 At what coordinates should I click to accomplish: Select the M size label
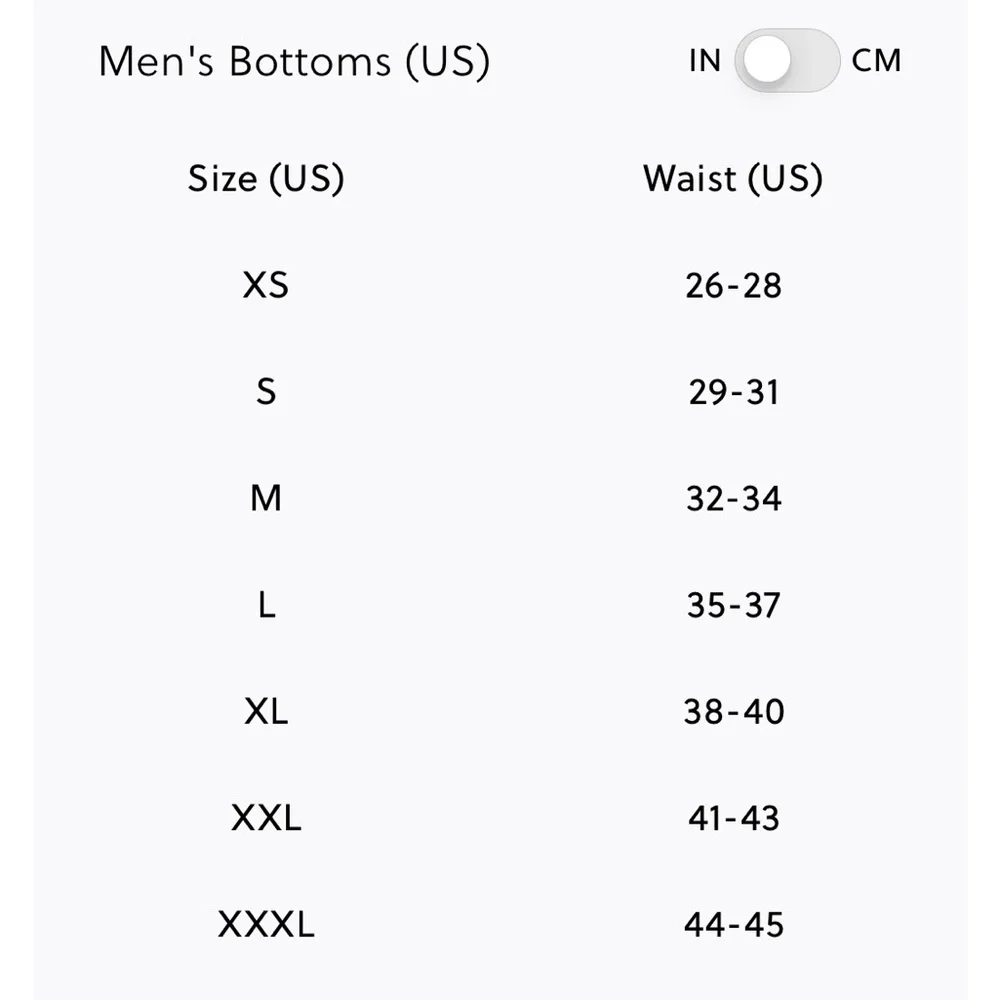point(266,498)
